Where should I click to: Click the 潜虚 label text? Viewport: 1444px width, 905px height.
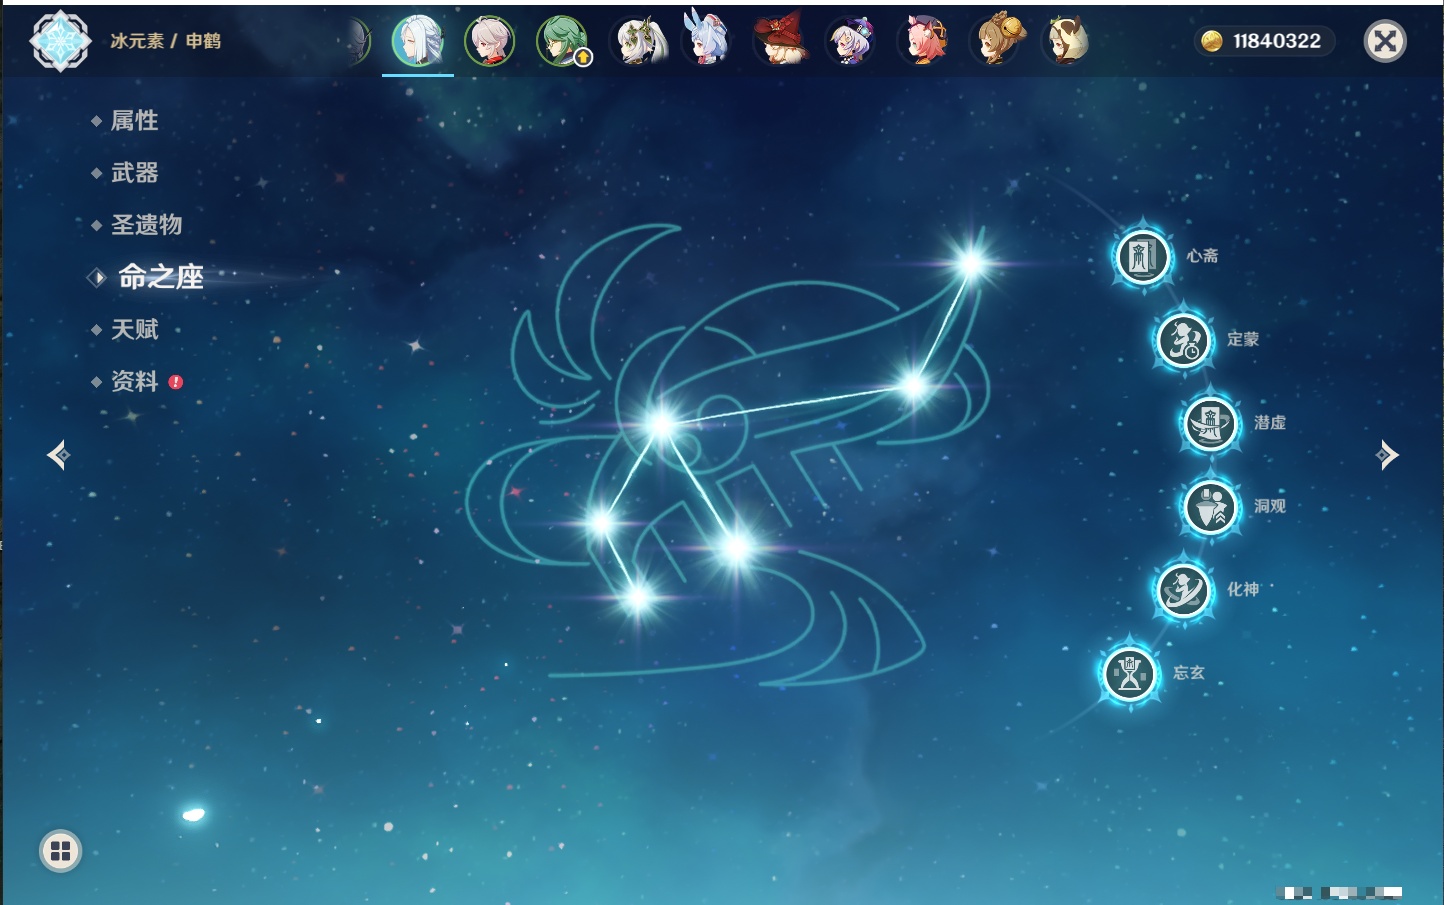(x=1270, y=423)
